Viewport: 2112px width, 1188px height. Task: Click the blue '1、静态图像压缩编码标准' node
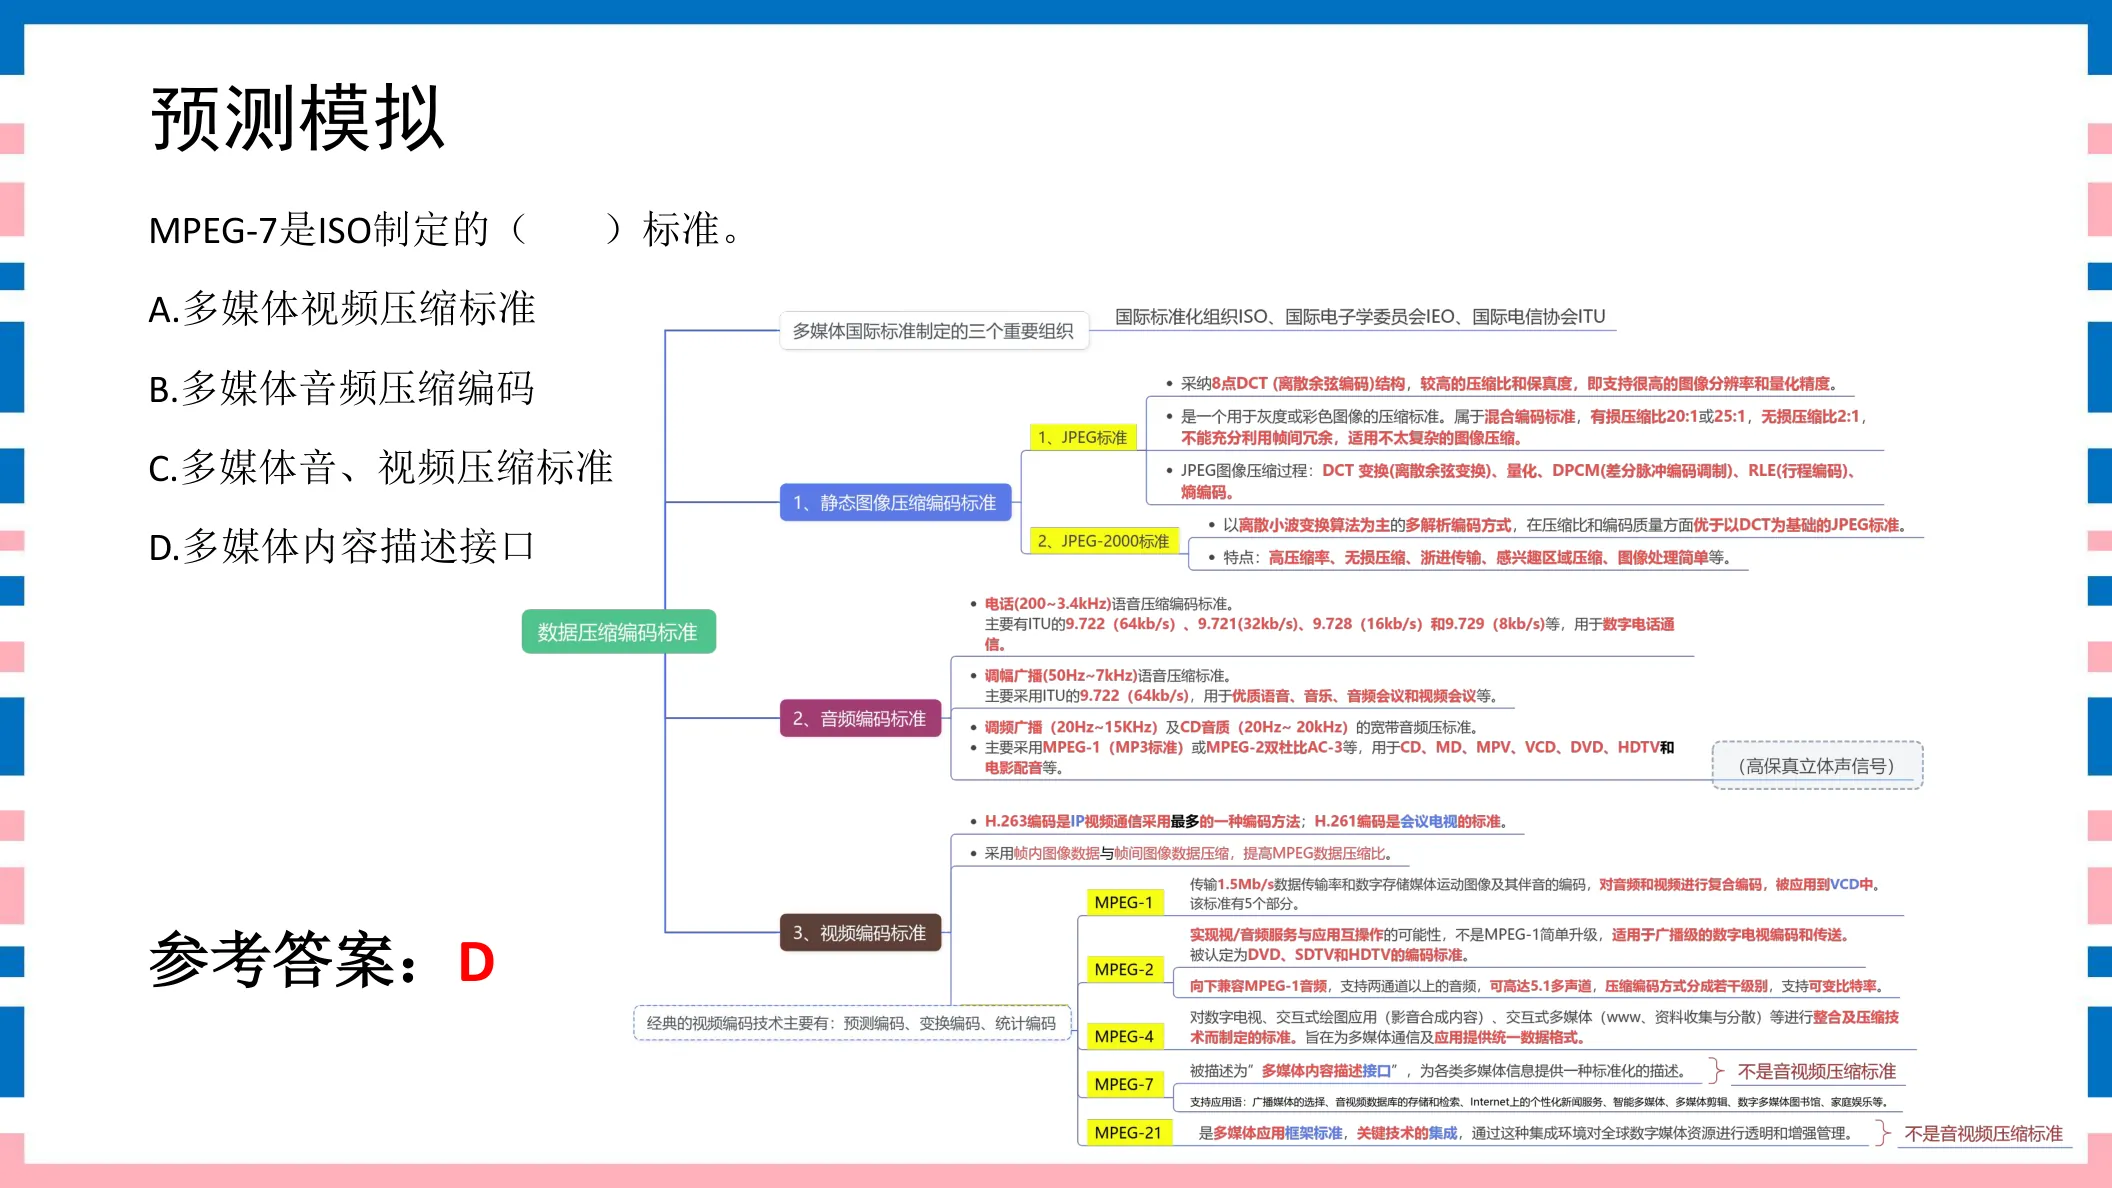895,502
